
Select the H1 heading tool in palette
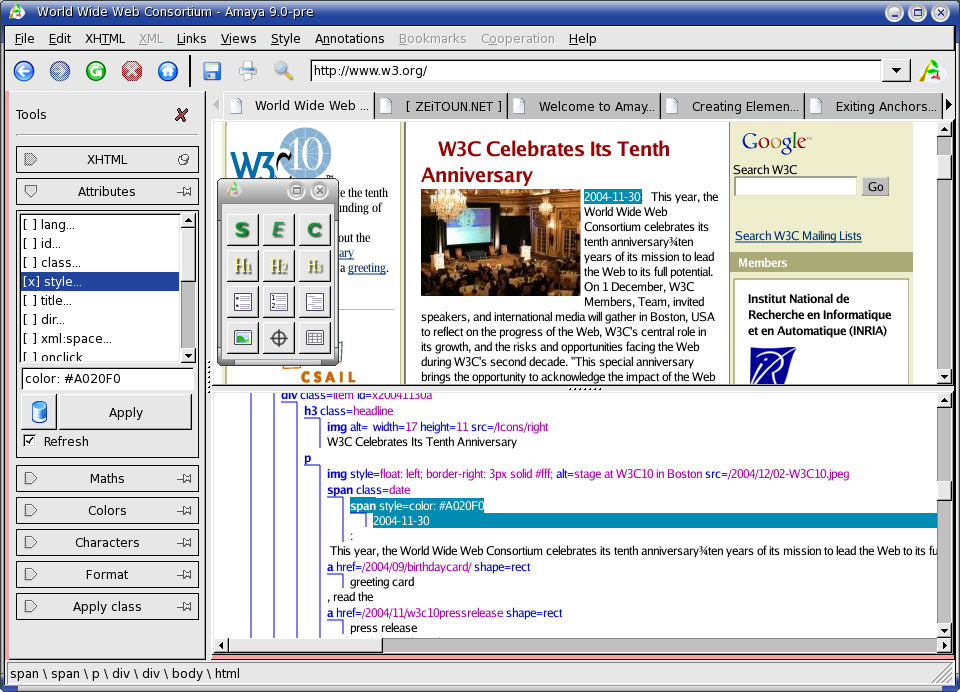point(242,266)
